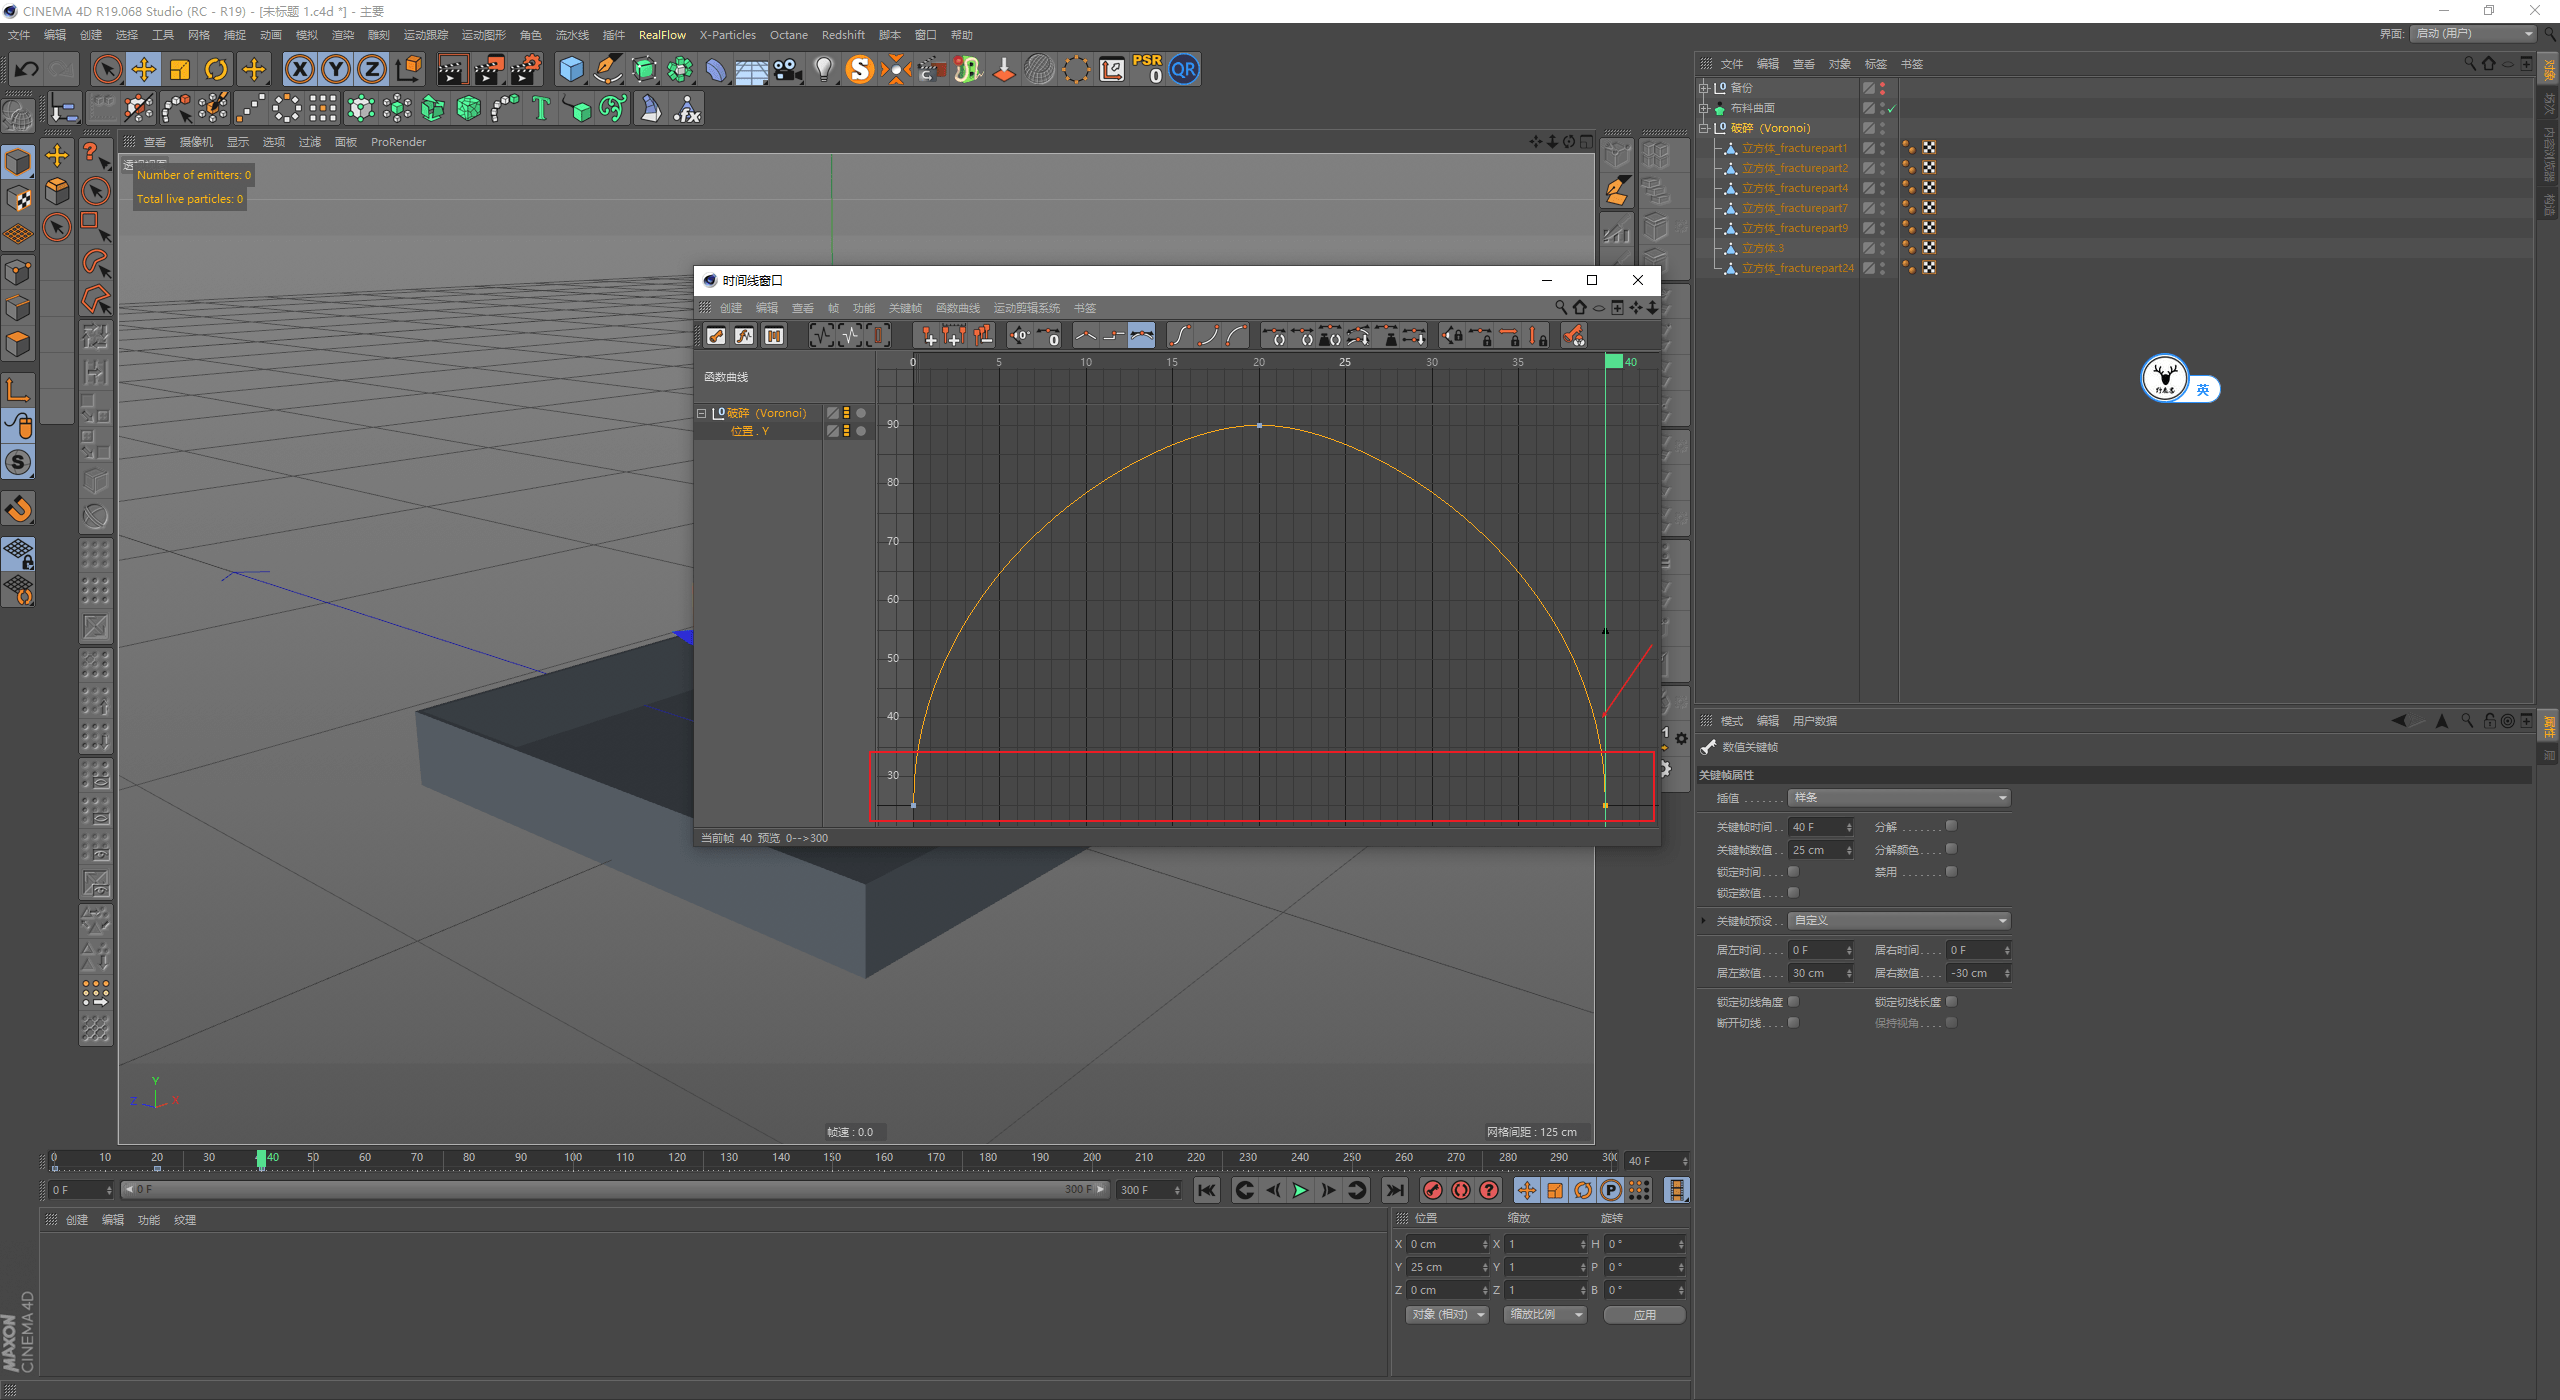Click the Undo arrow icon
Viewport: 2560px width, 1400px height.
tap(27, 69)
